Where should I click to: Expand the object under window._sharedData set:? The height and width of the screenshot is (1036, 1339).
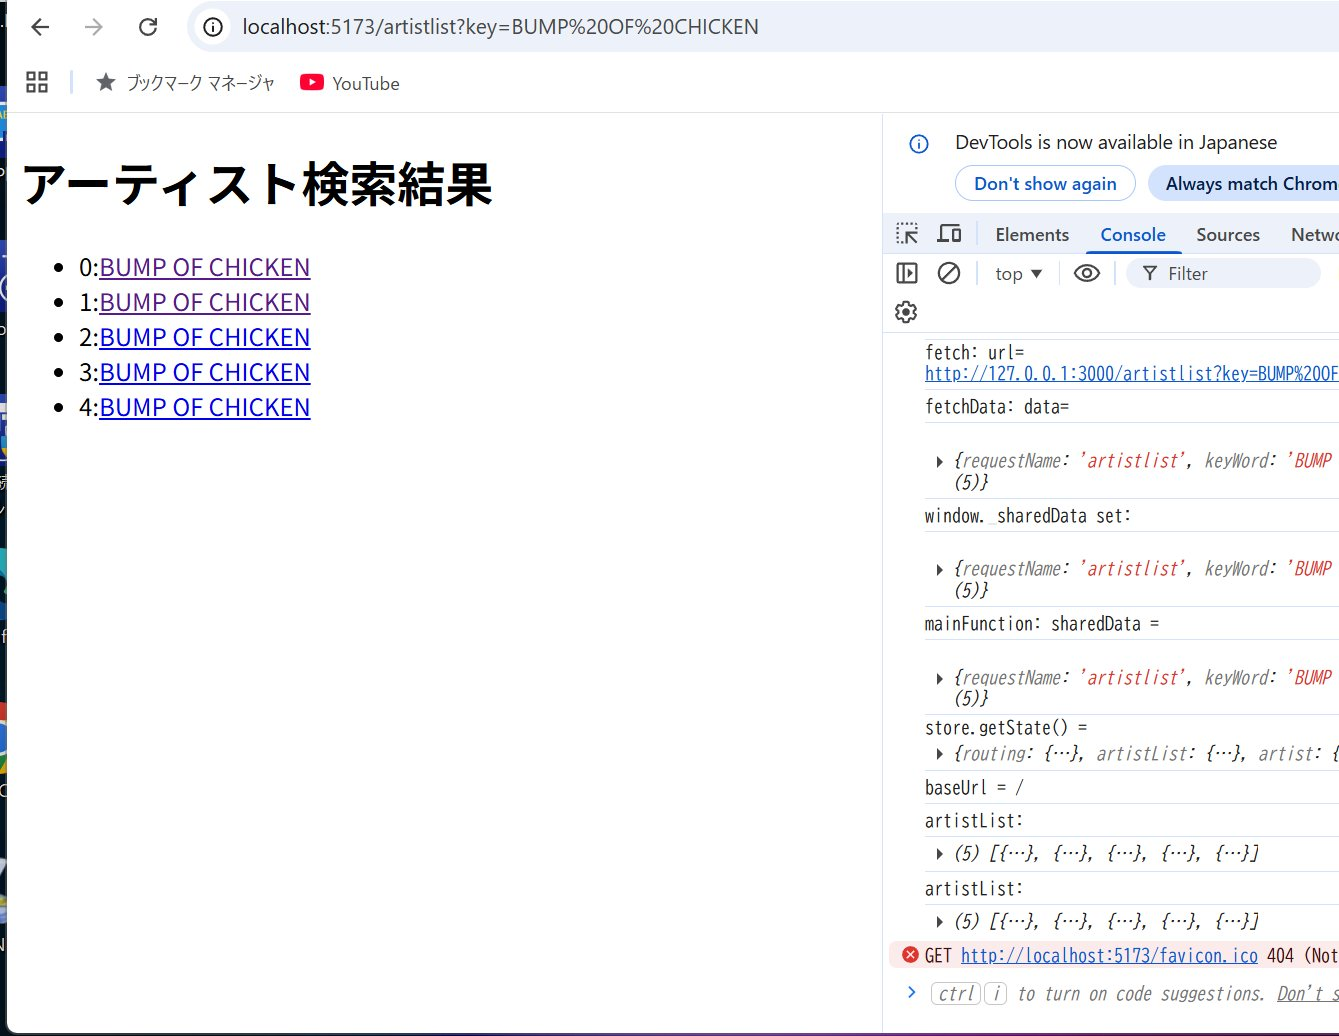(939, 569)
